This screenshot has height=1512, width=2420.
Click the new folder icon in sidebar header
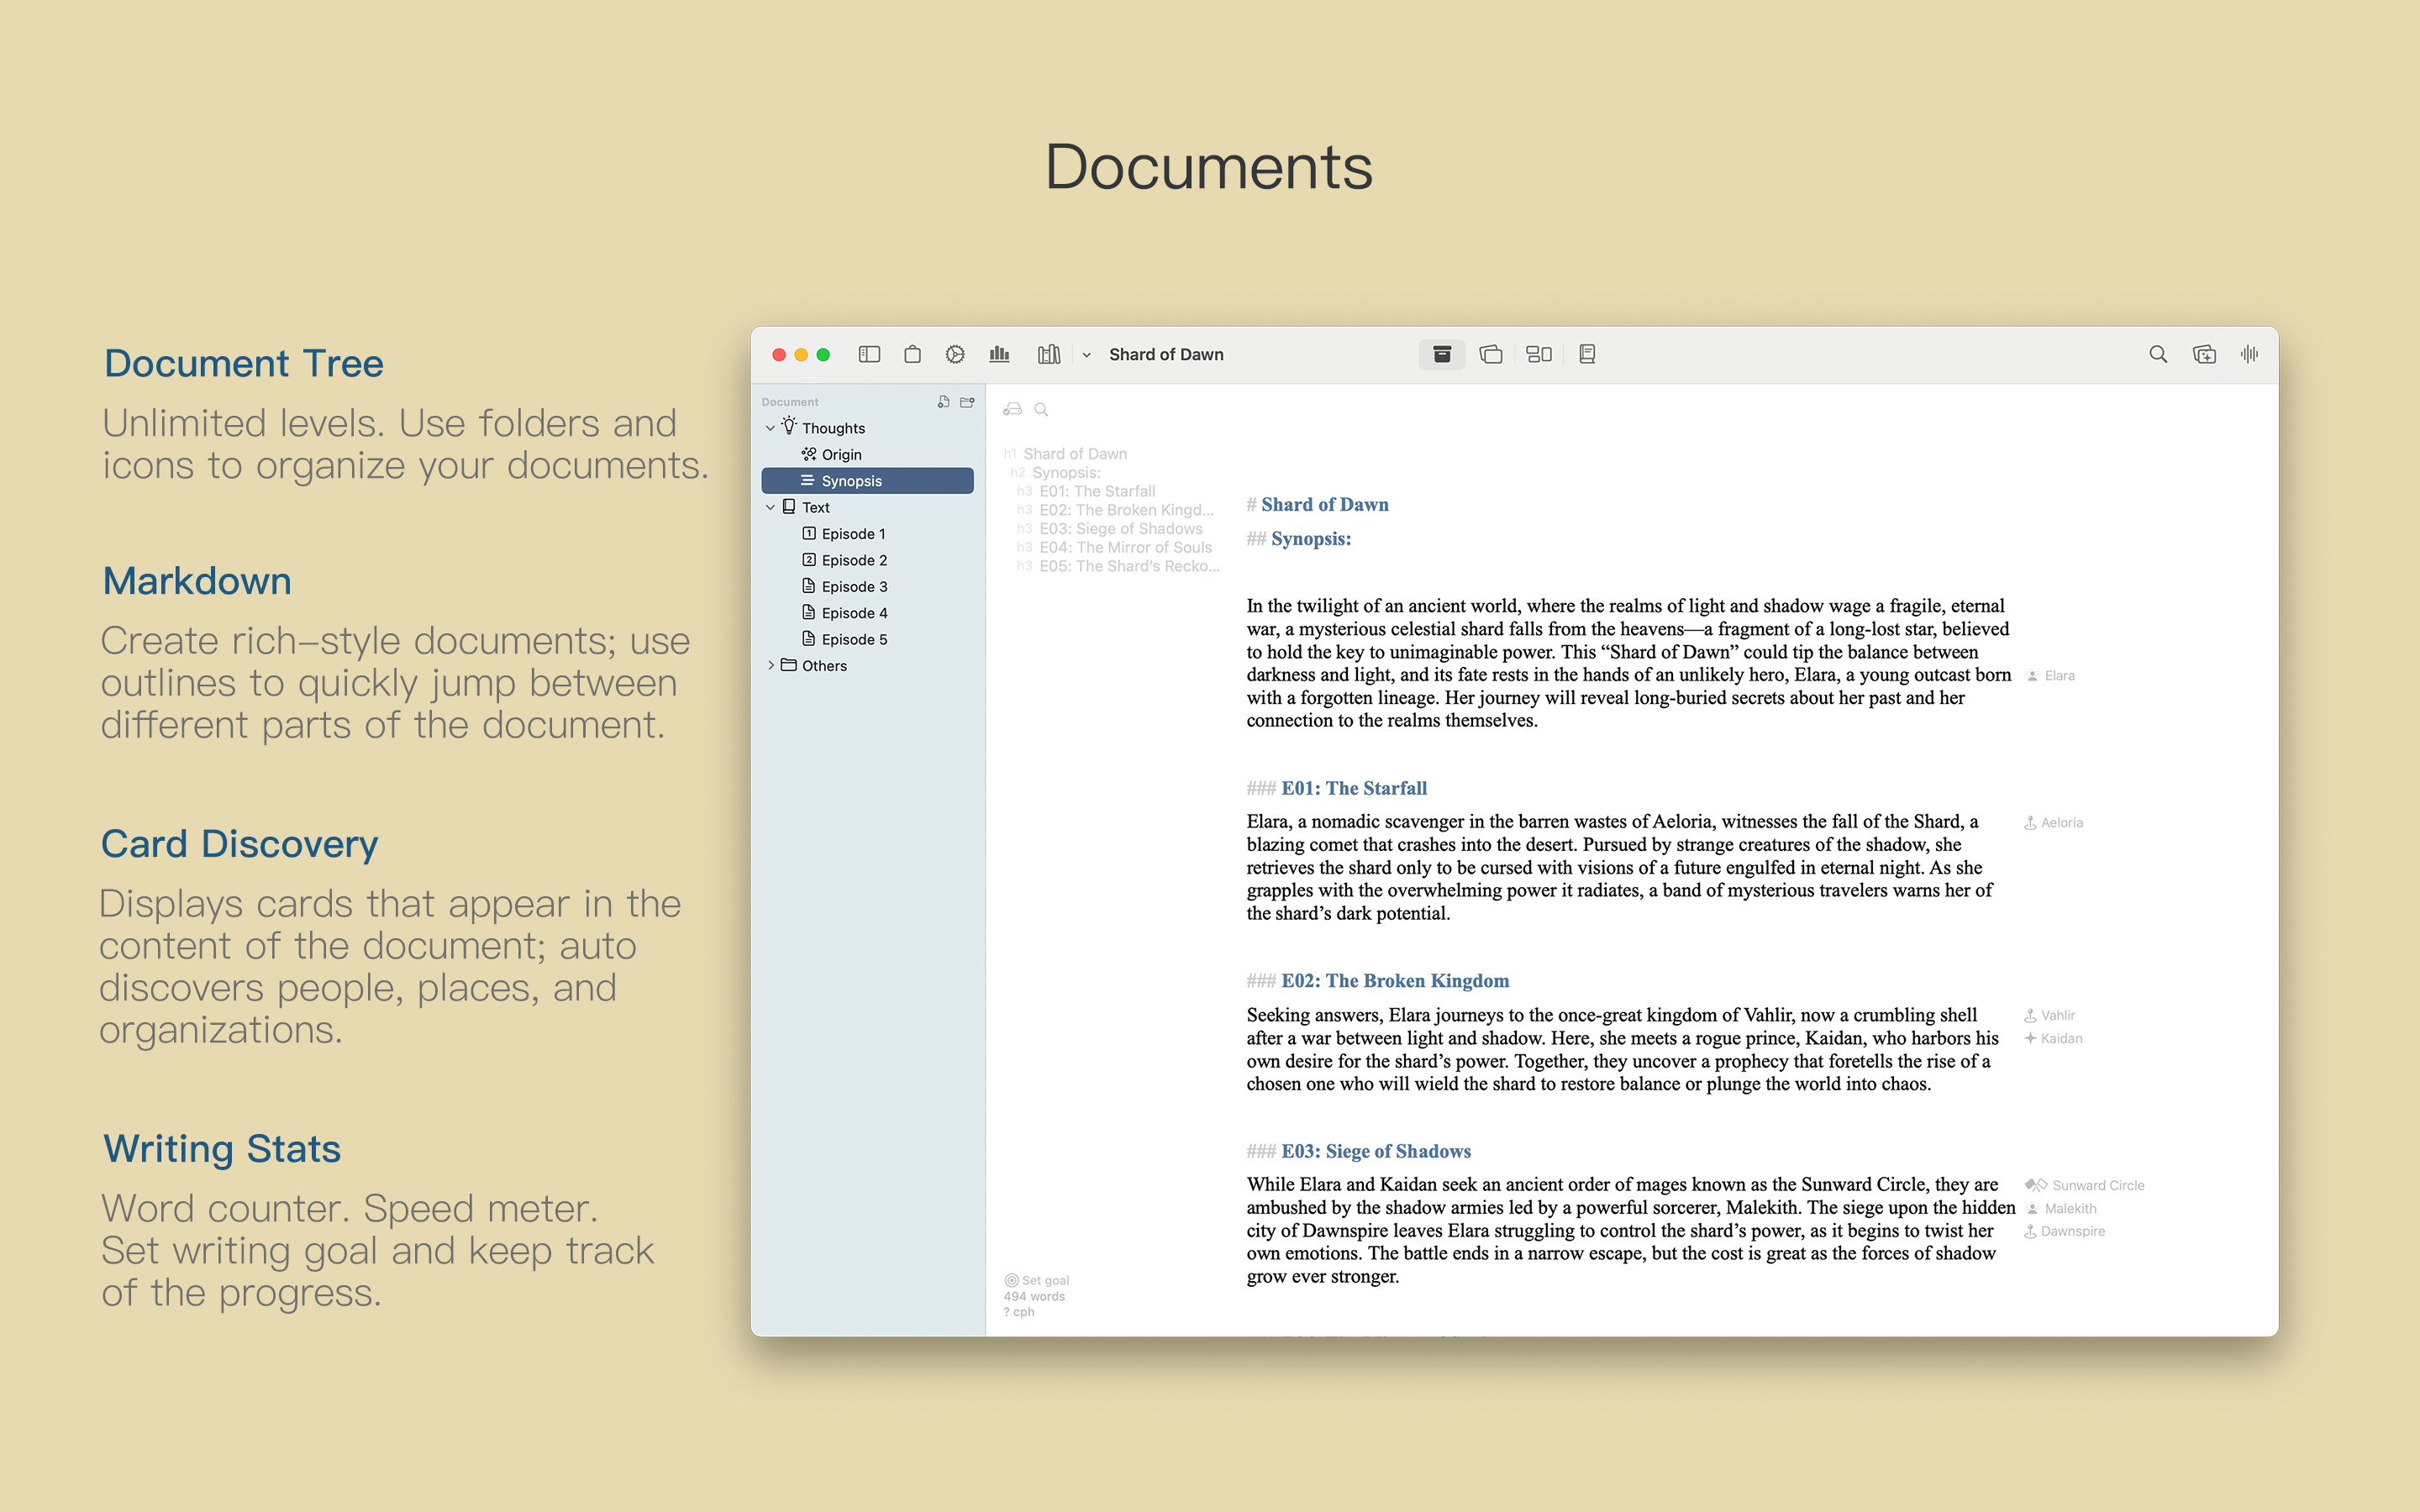(967, 402)
